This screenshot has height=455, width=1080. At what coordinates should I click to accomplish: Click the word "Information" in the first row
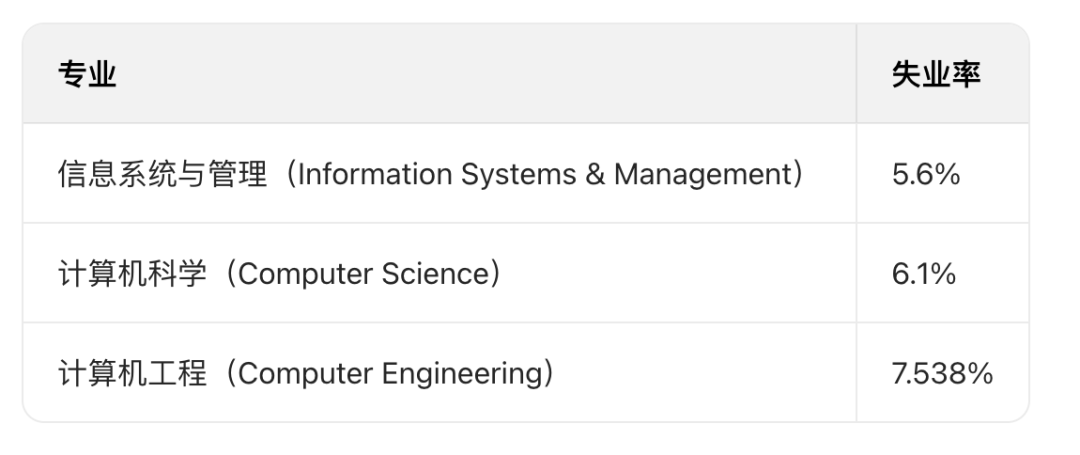375,174
